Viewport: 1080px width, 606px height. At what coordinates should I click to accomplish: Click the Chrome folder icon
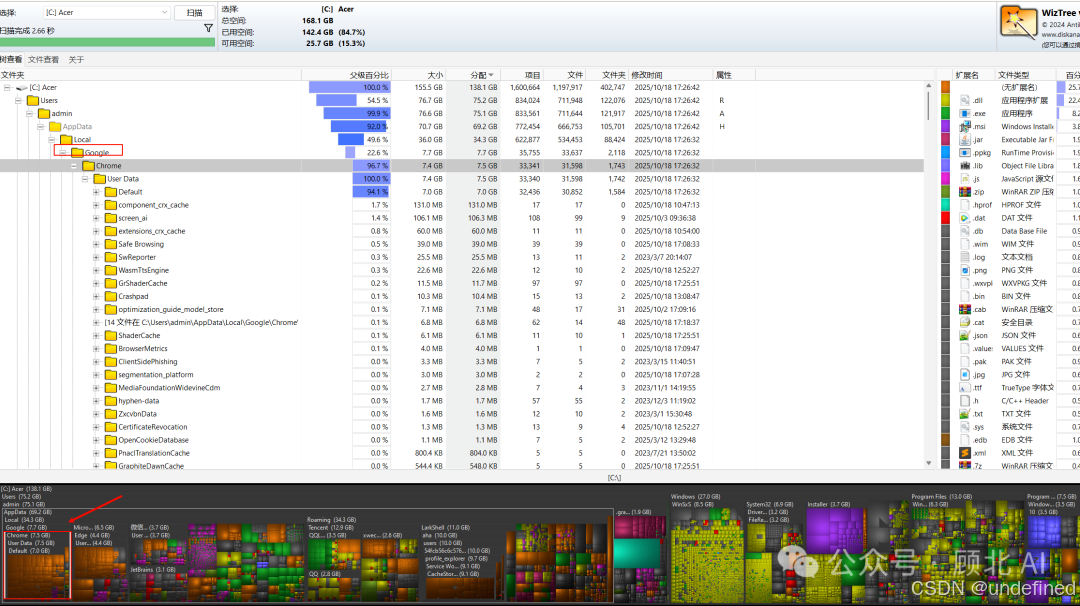(x=88, y=166)
